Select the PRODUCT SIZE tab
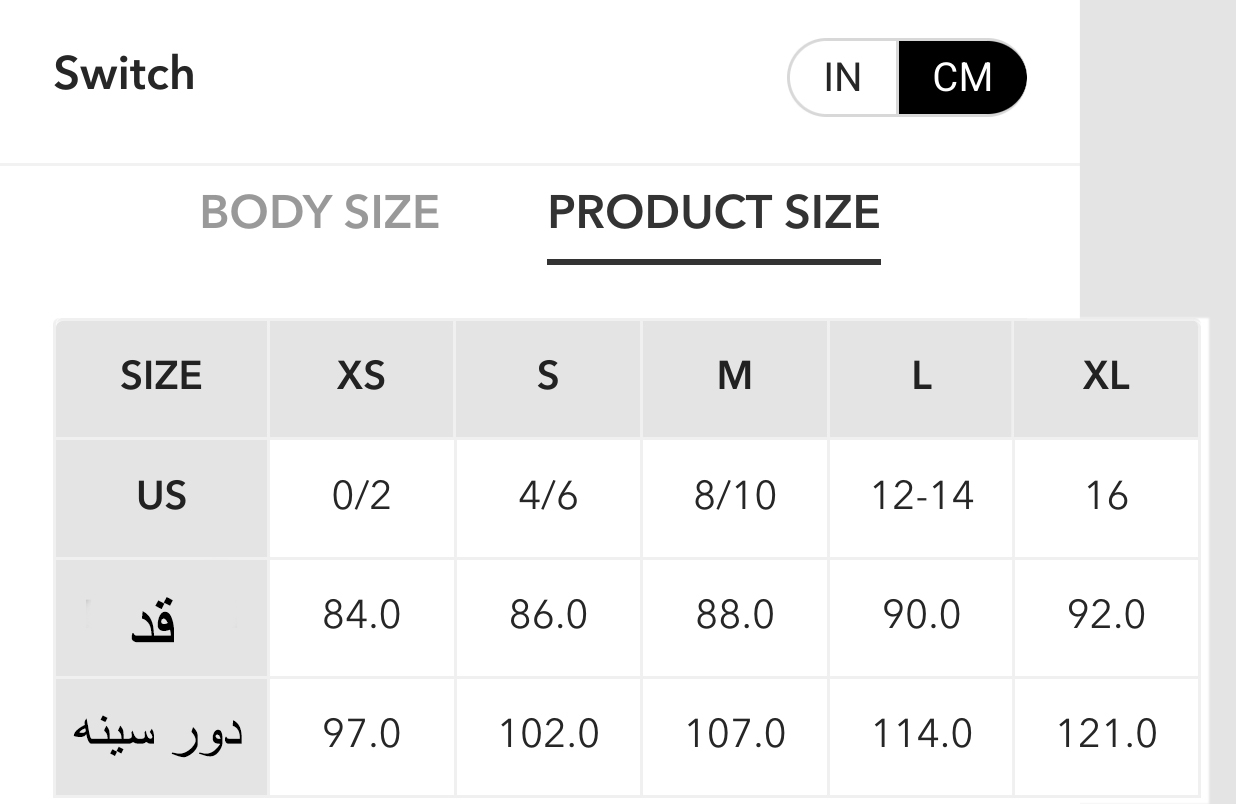This screenshot has height=804, width=1236. point(714,213)
